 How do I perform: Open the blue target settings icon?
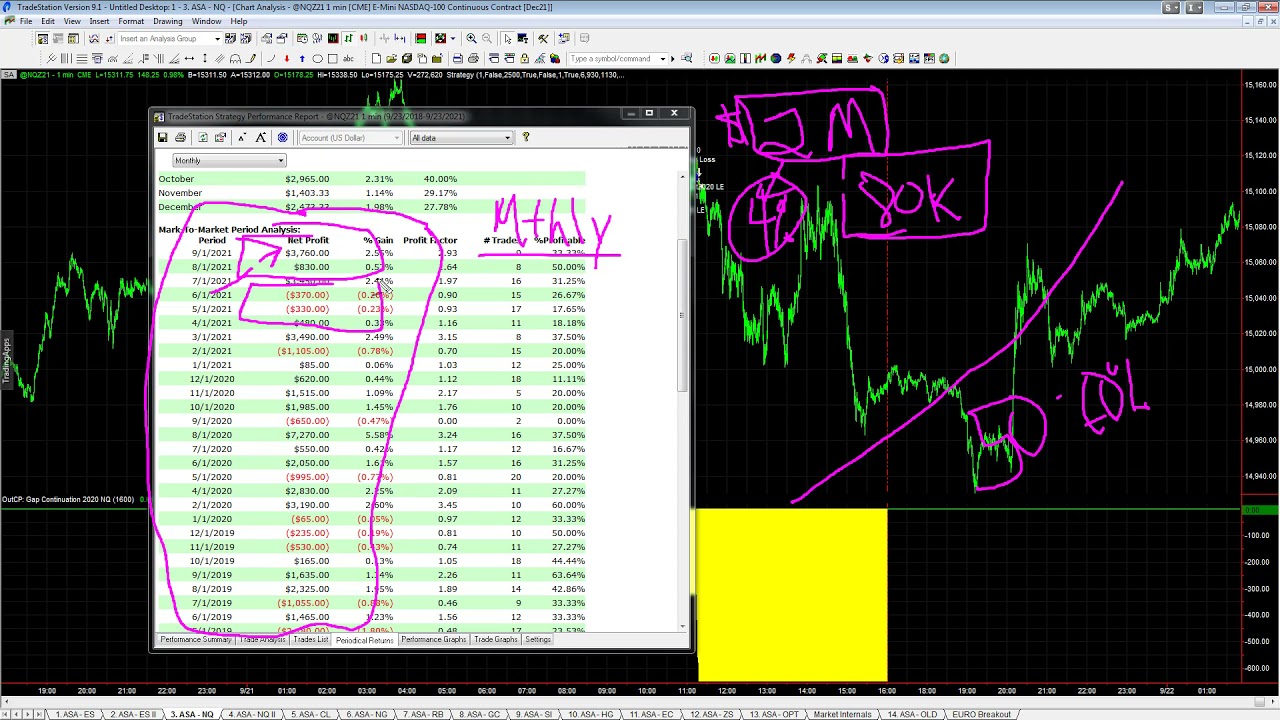coord(282,138)
